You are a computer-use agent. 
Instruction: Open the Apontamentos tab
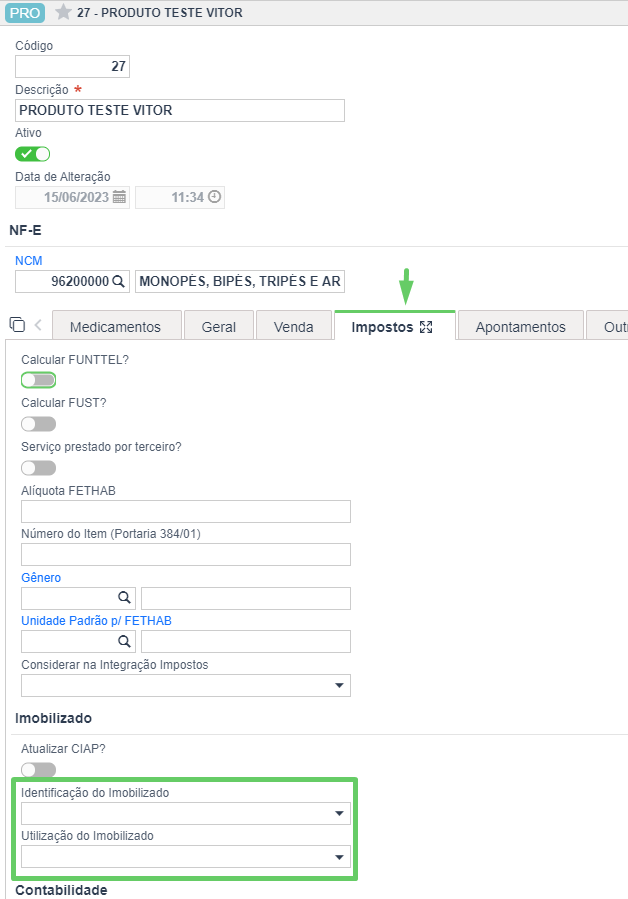coord(521,327)
